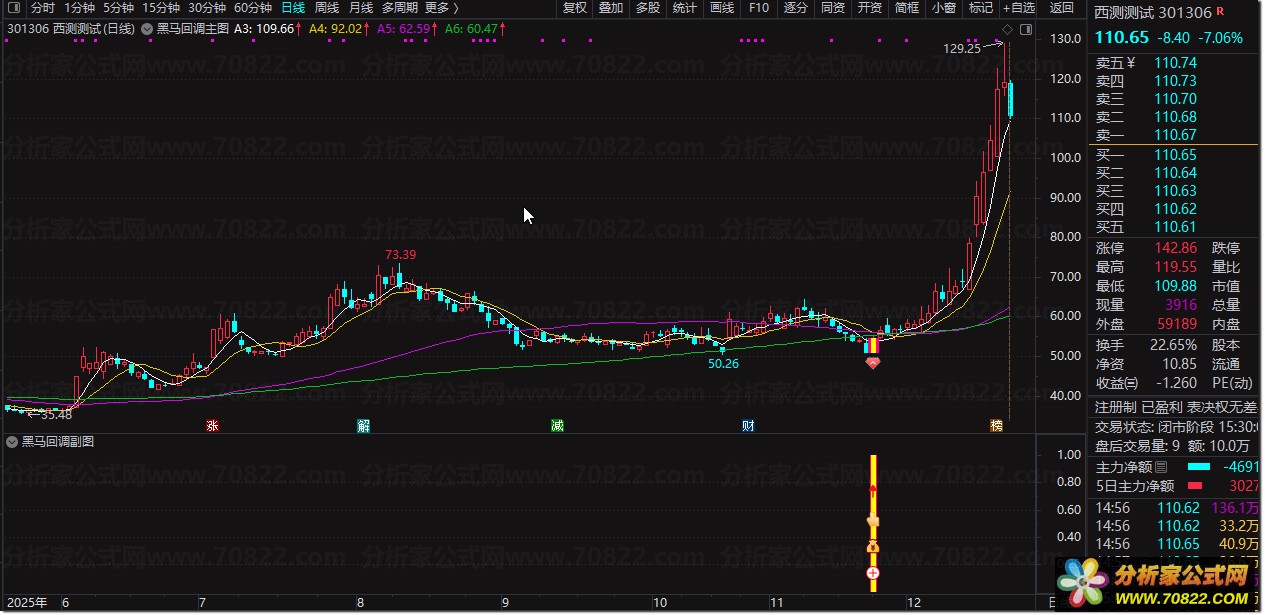Click the A6: 60.47 indicator value
The image size is (1265, 615).
tap(474, 29)
